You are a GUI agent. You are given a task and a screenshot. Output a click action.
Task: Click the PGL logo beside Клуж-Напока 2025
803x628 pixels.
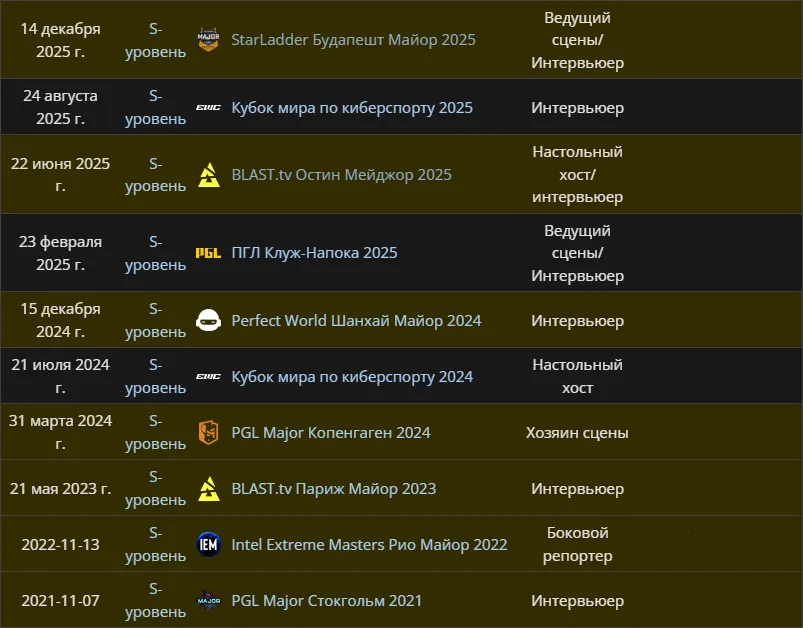coord(208,253)
